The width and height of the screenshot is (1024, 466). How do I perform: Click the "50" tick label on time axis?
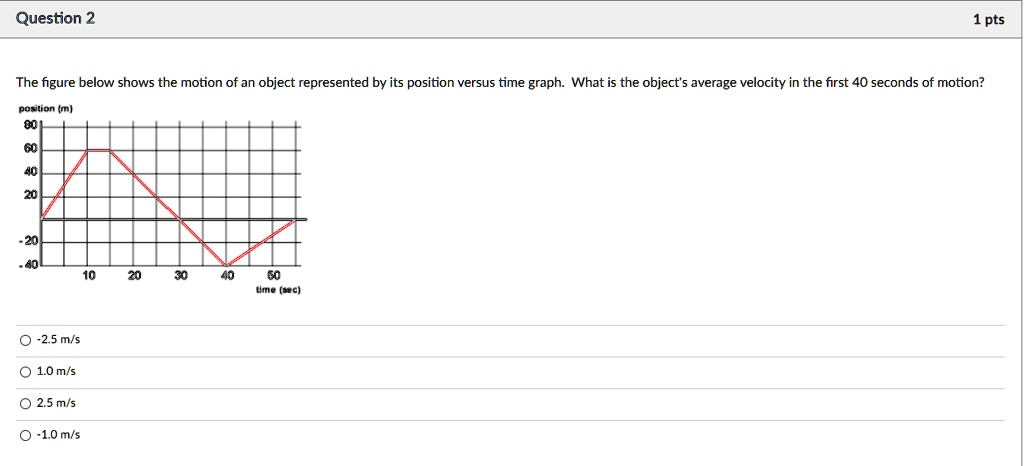(274, 276)
